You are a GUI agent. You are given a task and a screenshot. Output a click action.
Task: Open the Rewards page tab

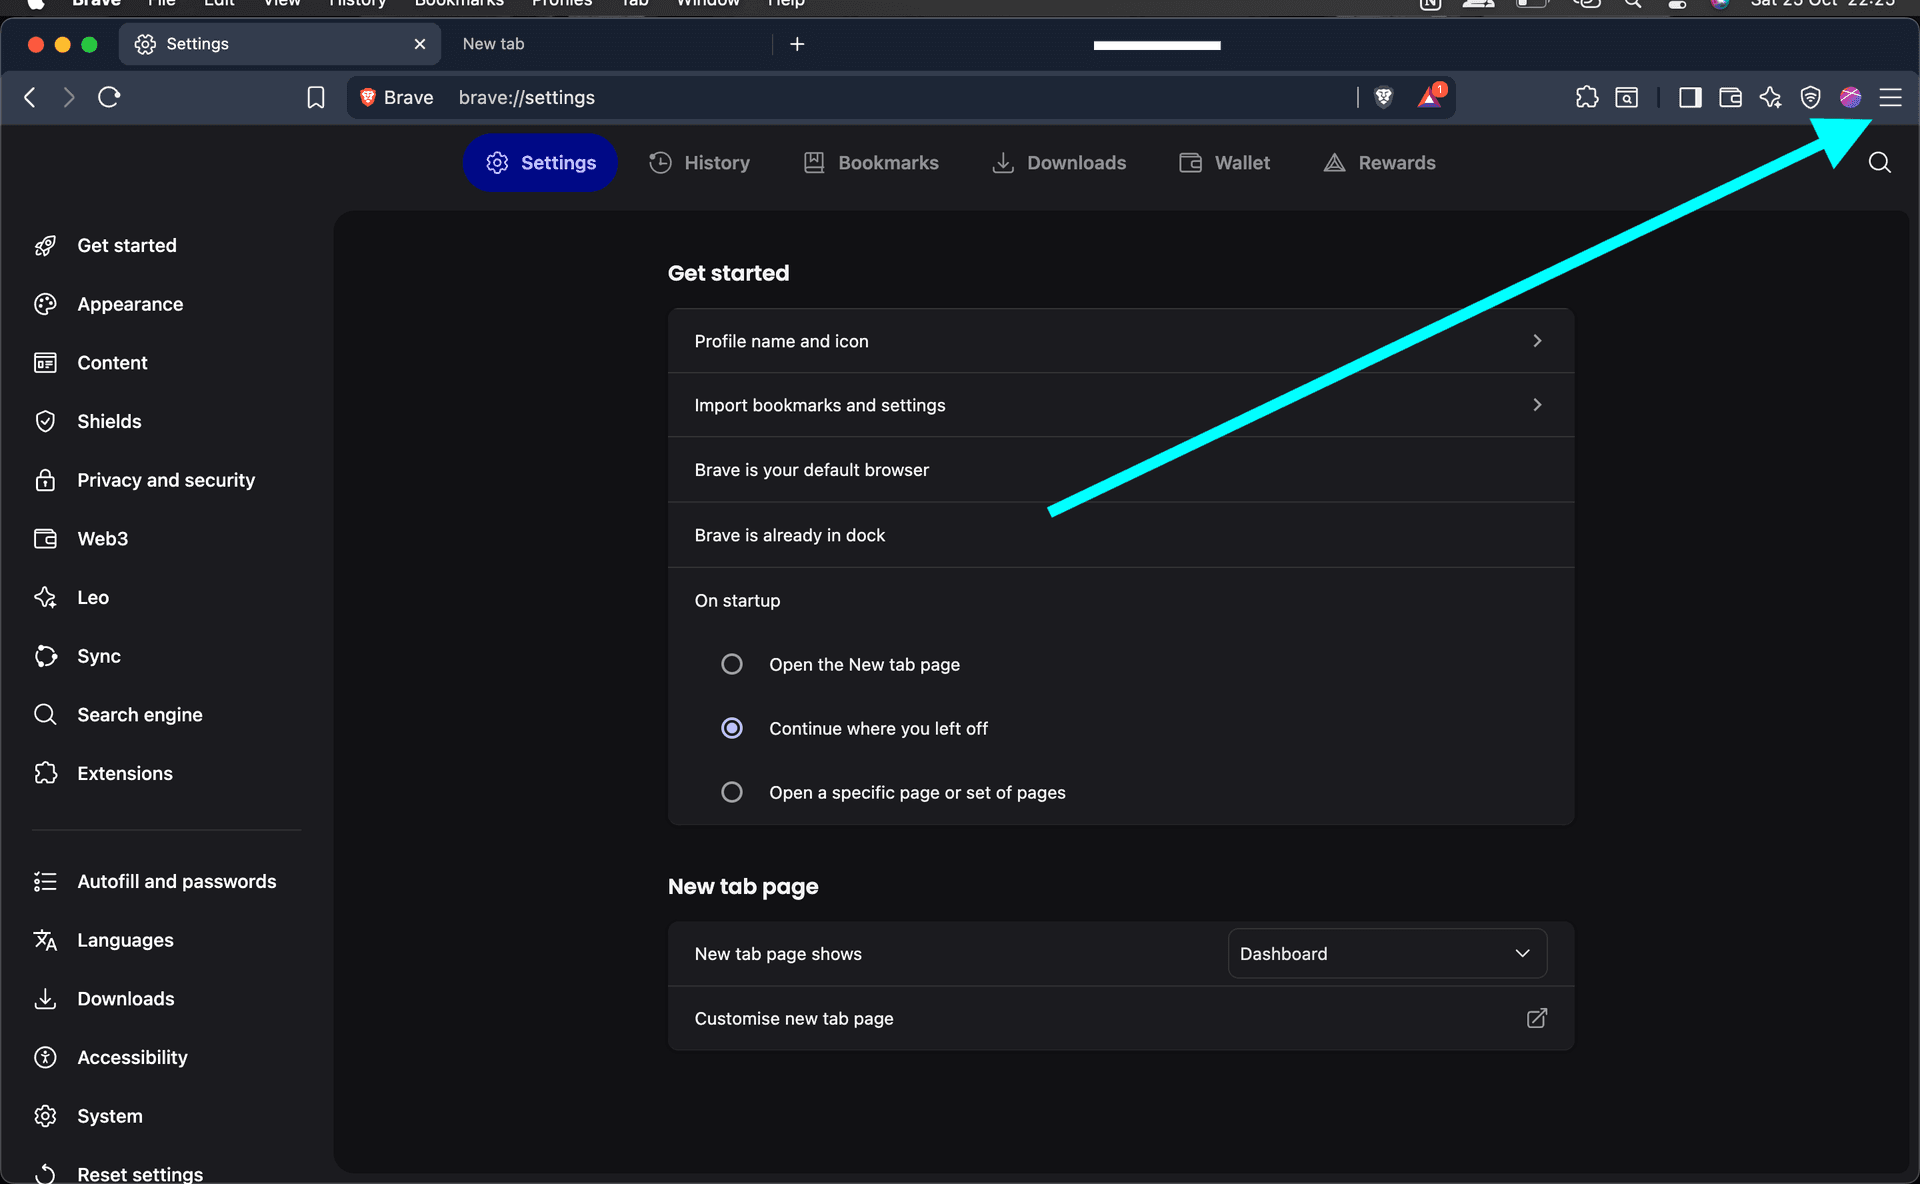[1380, 163]
